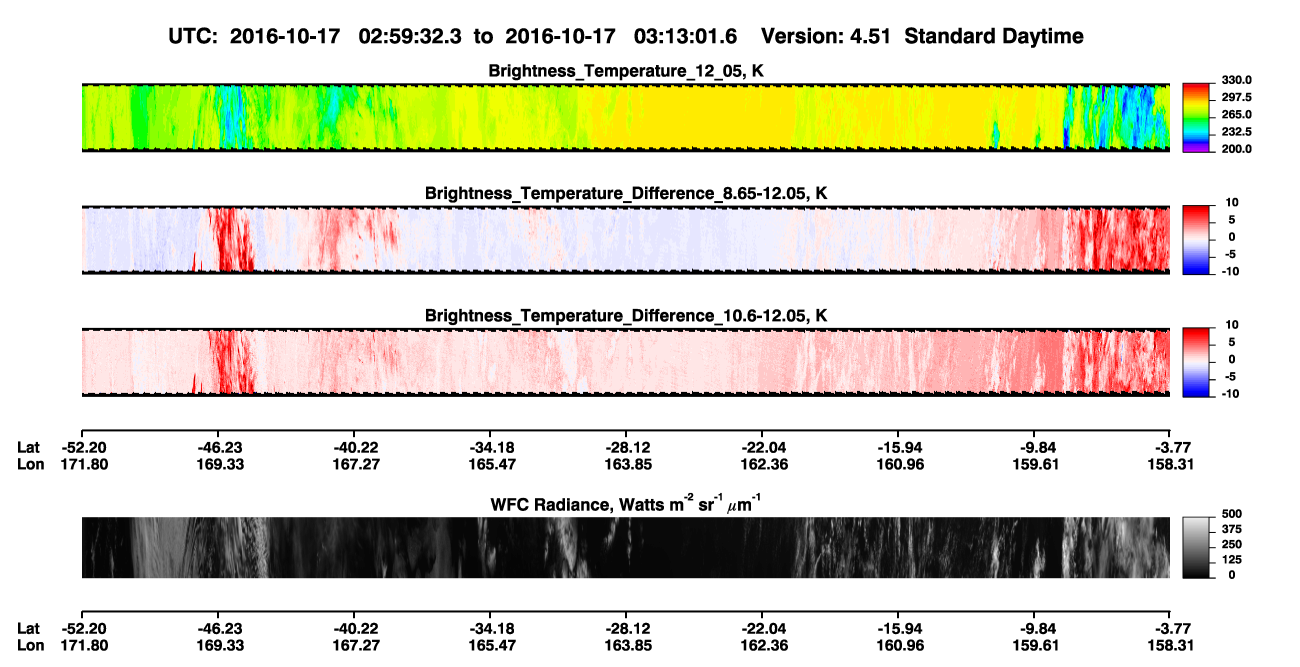Click latitude -9.84 under the 10.6-12.05 panel
The image size is (1300, 667).
[x=1034, y=447]
